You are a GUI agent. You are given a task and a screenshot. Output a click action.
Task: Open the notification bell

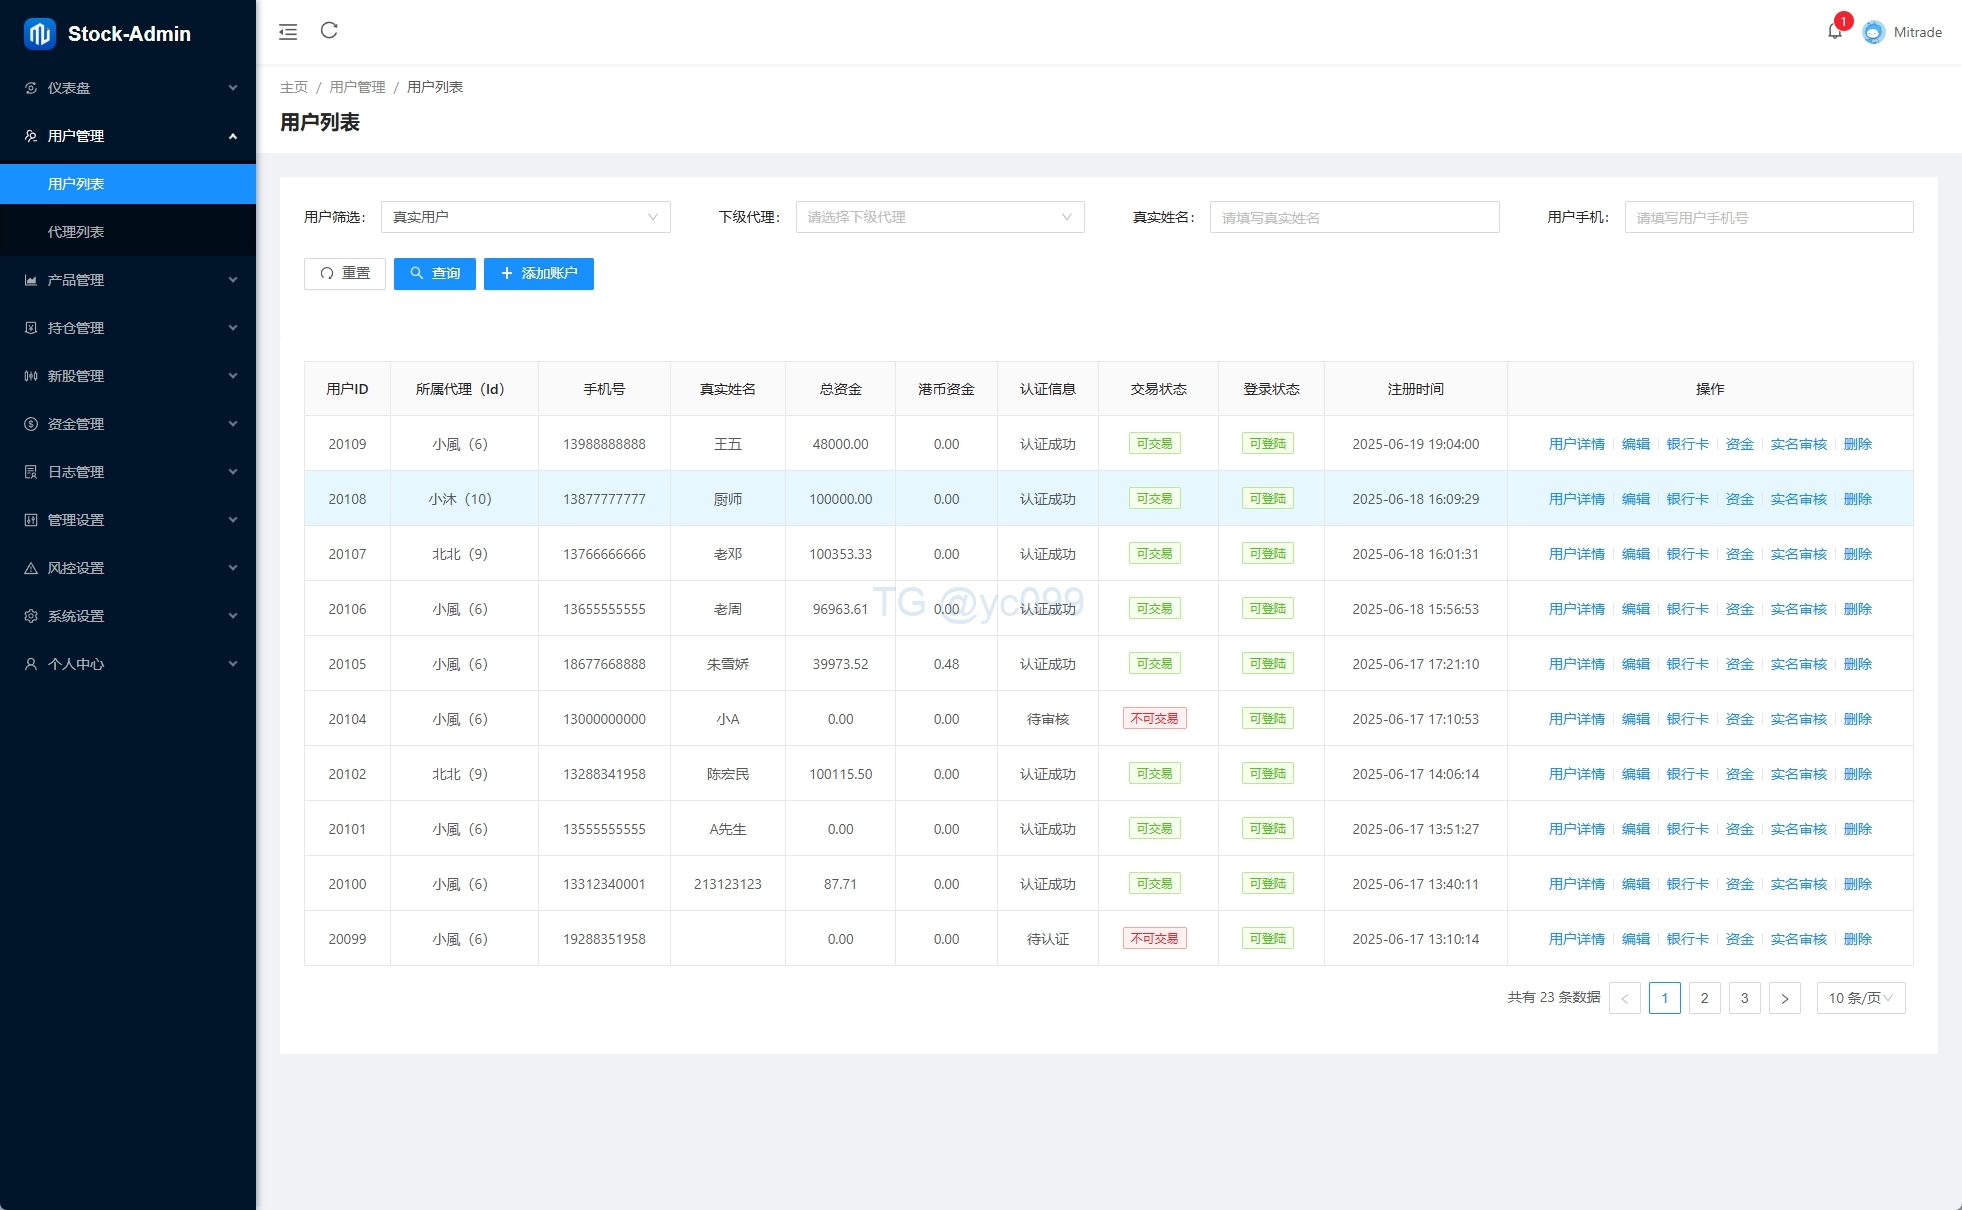1835,31
